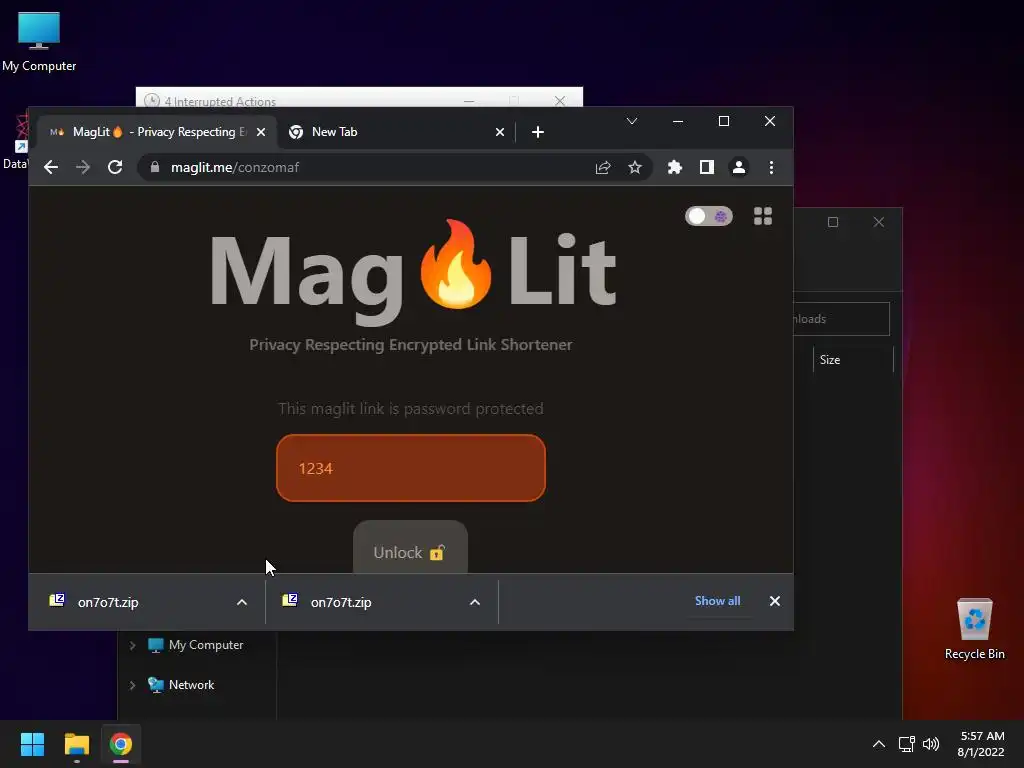Click the Unlock button

tap(410, 549)
